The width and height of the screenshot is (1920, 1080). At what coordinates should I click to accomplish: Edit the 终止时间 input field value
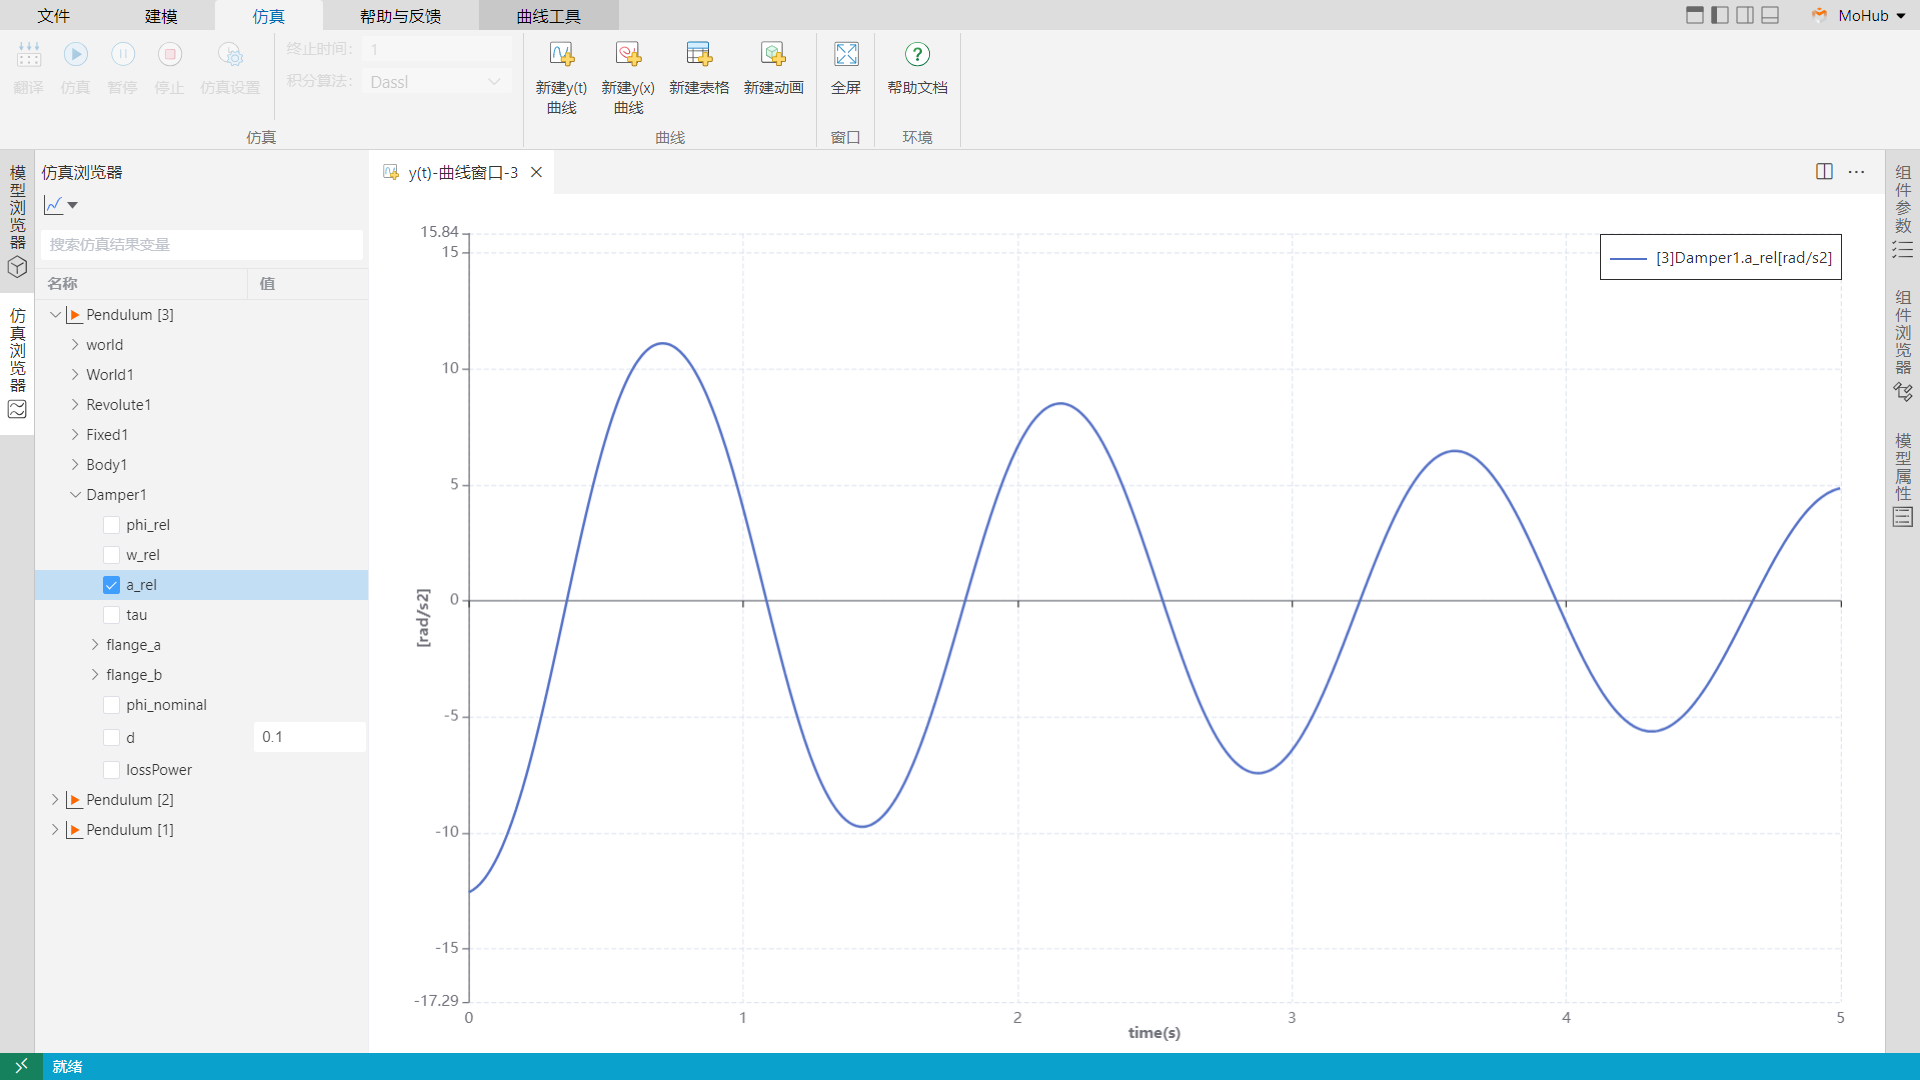[435, 49]
